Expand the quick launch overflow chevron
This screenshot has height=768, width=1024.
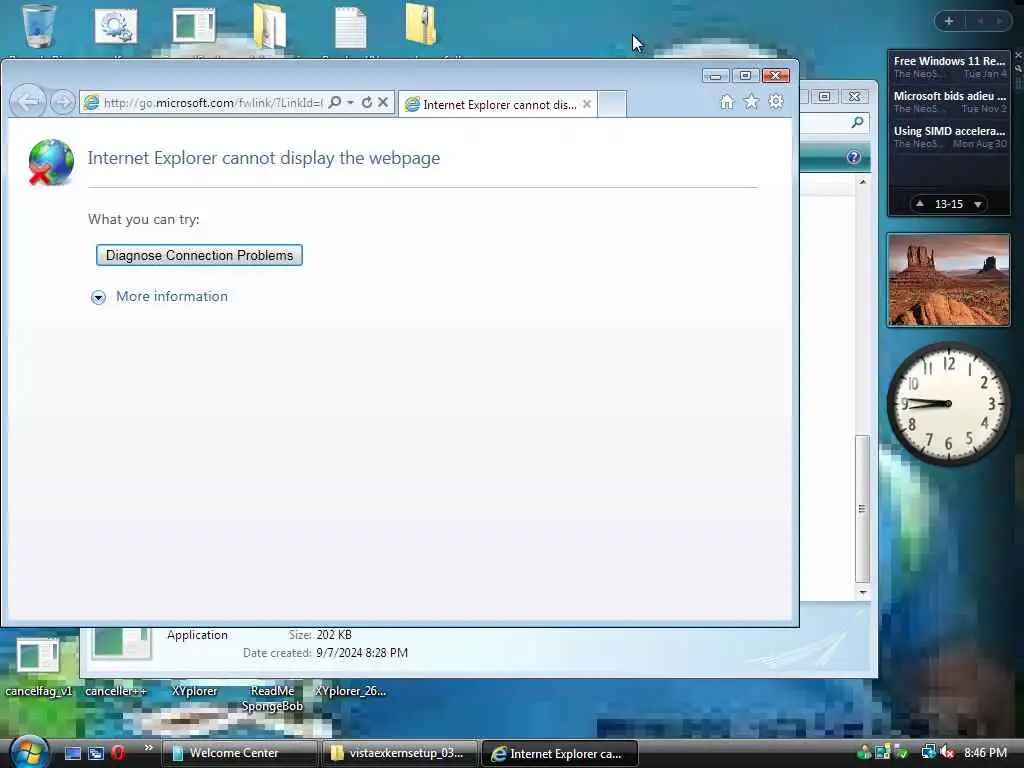click(x=148, y=748)
